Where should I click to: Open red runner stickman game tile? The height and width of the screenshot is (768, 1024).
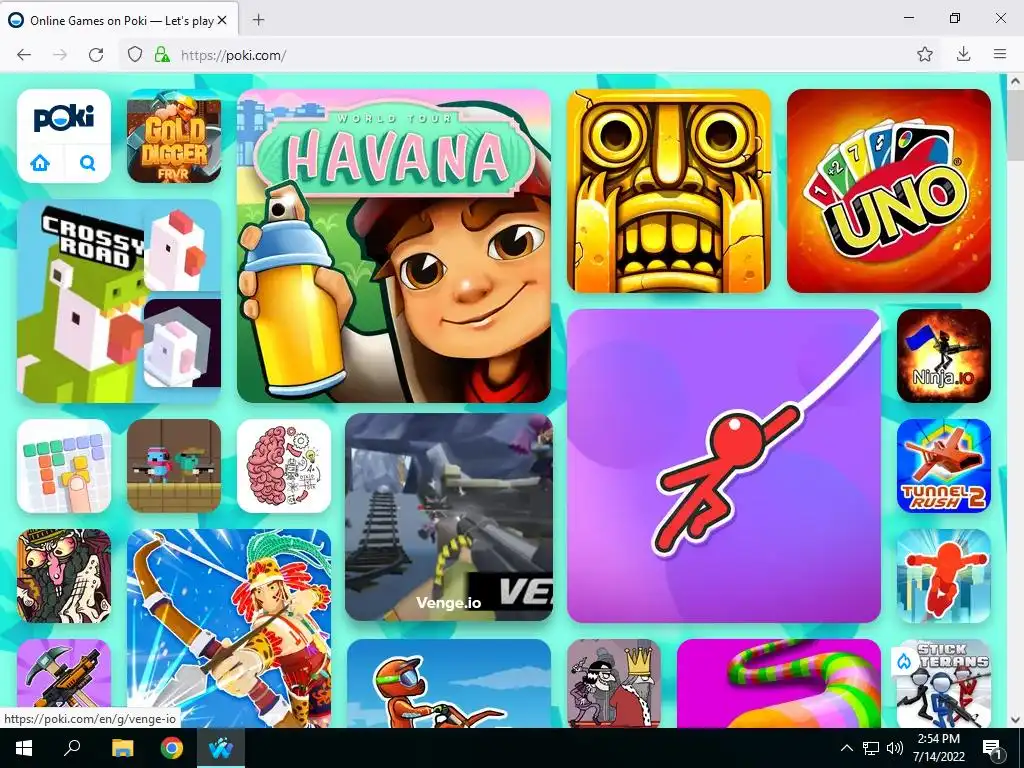(x=944, y=576)
